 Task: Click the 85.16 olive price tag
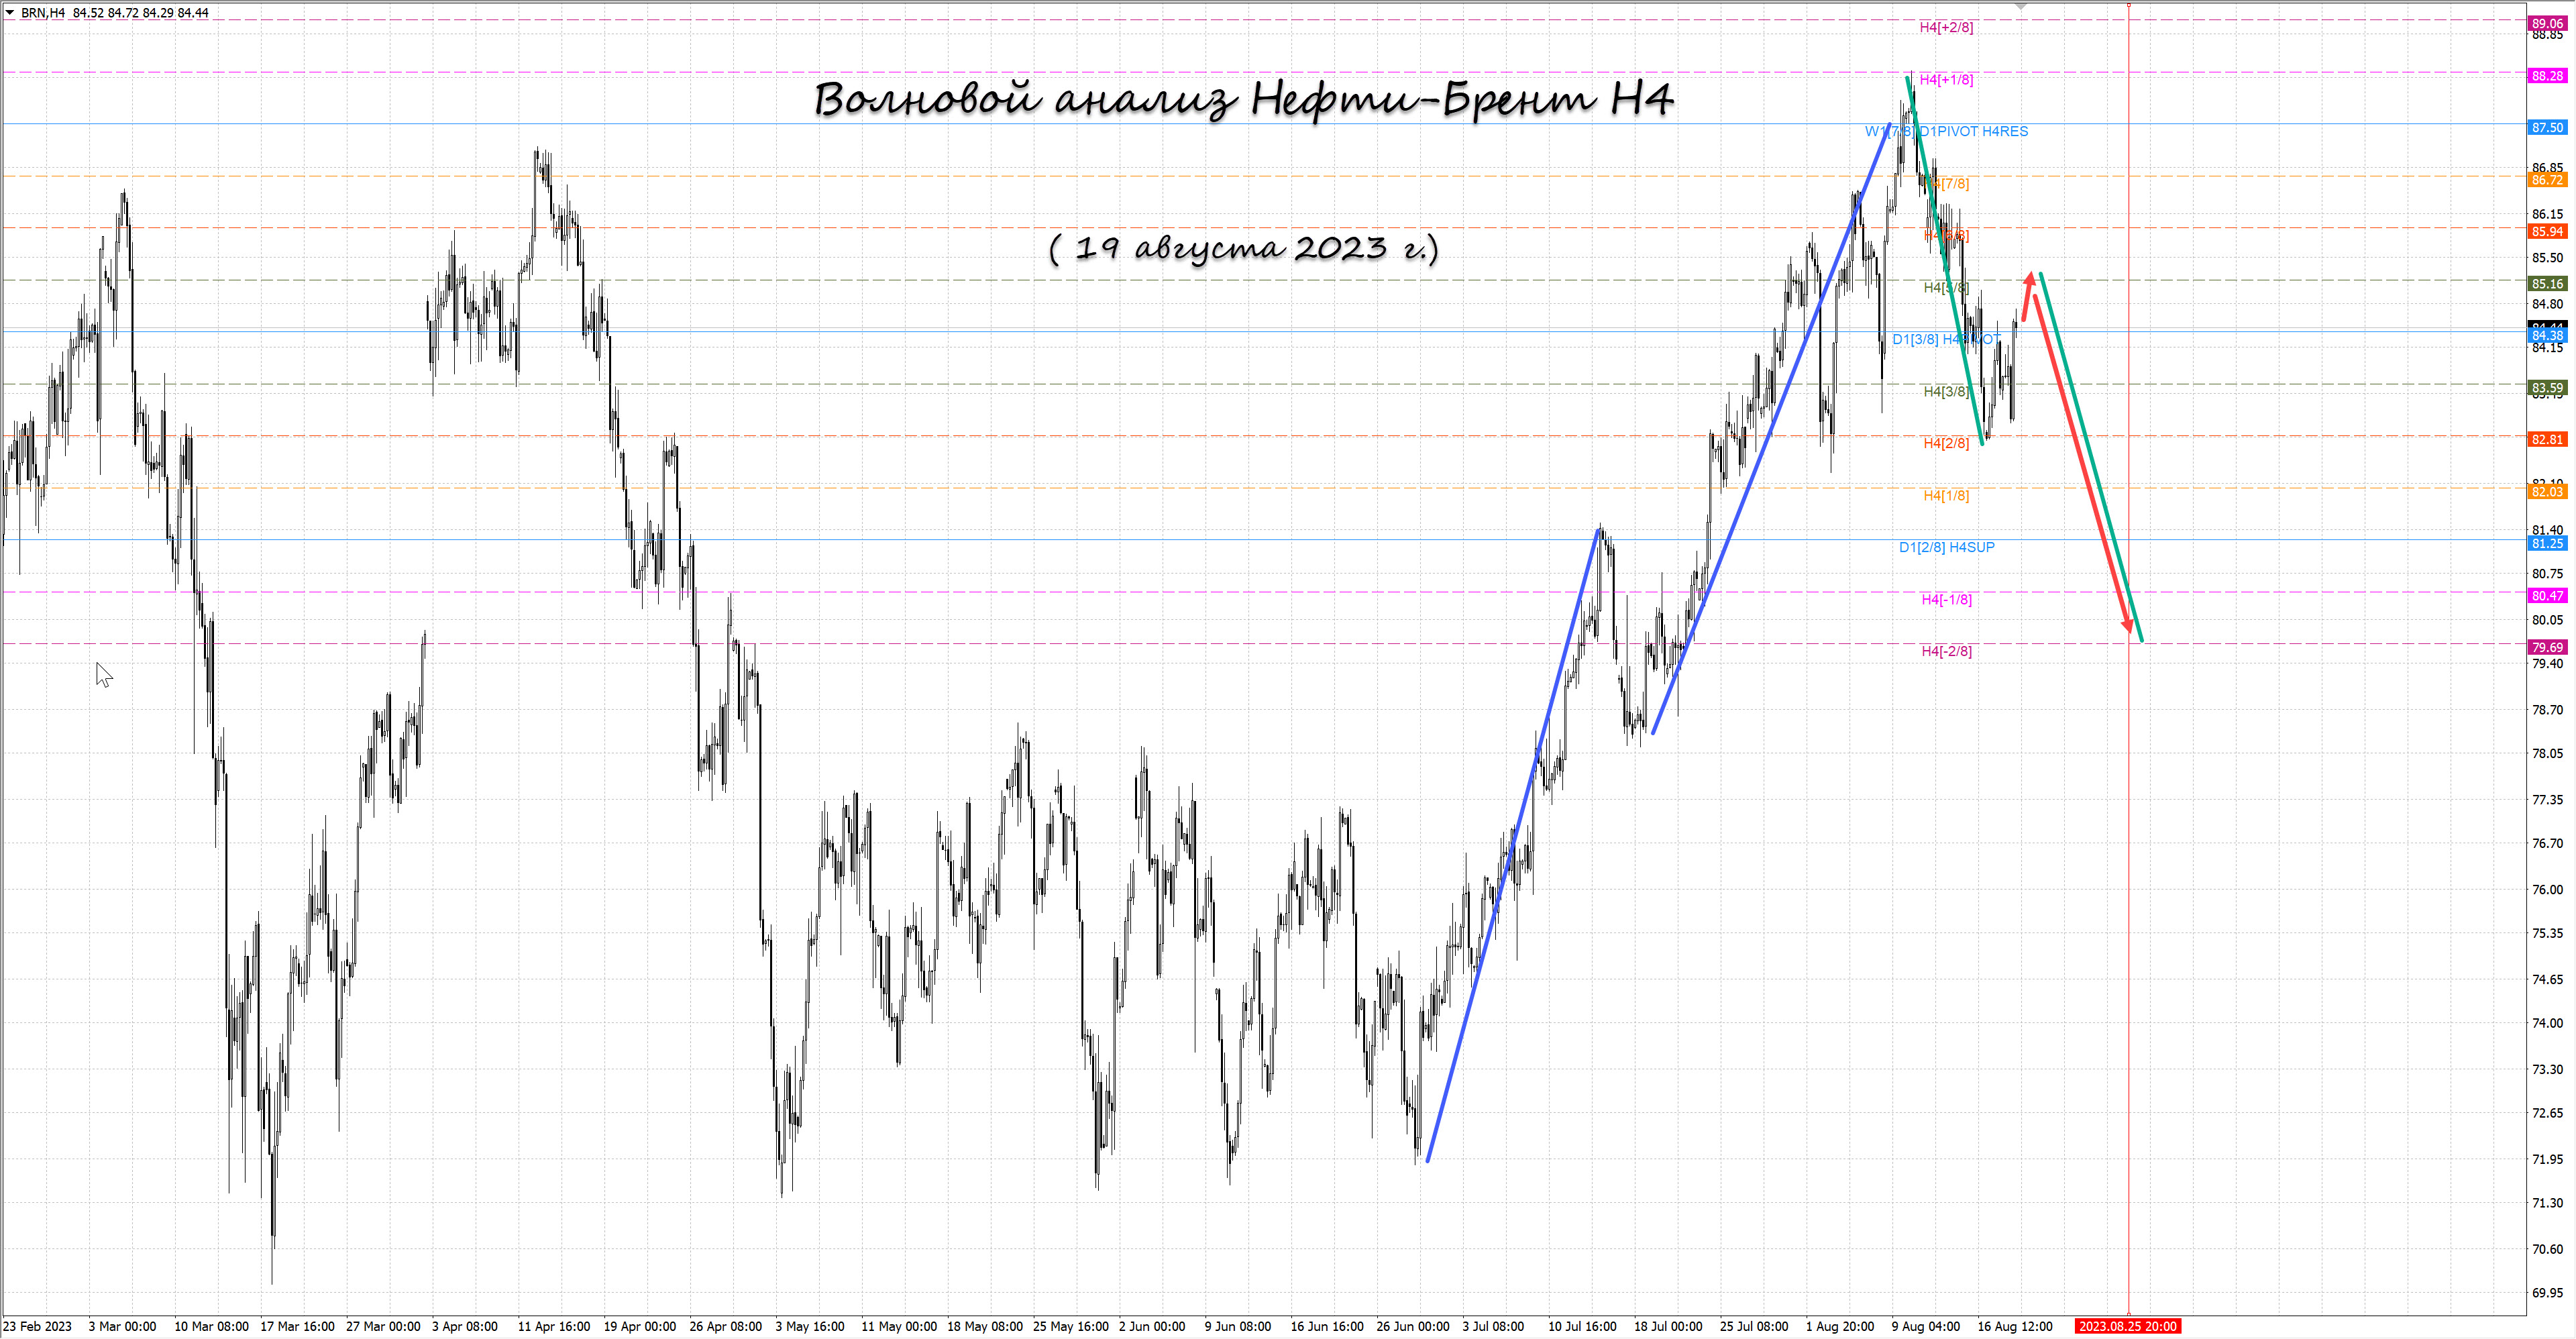(x=2547, y=283)
